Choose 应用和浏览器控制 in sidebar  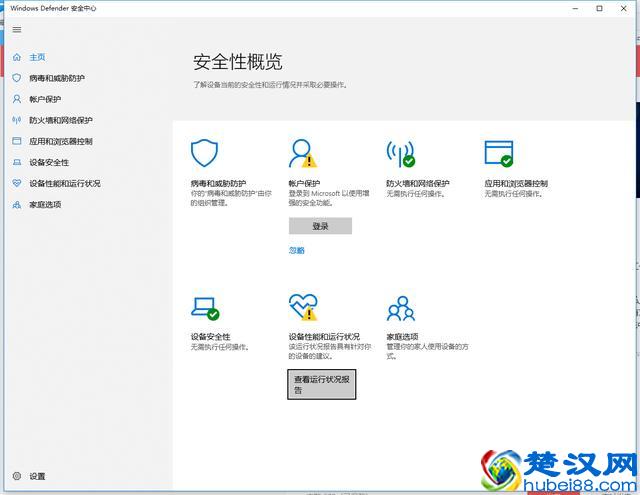[x=61, y=141]
